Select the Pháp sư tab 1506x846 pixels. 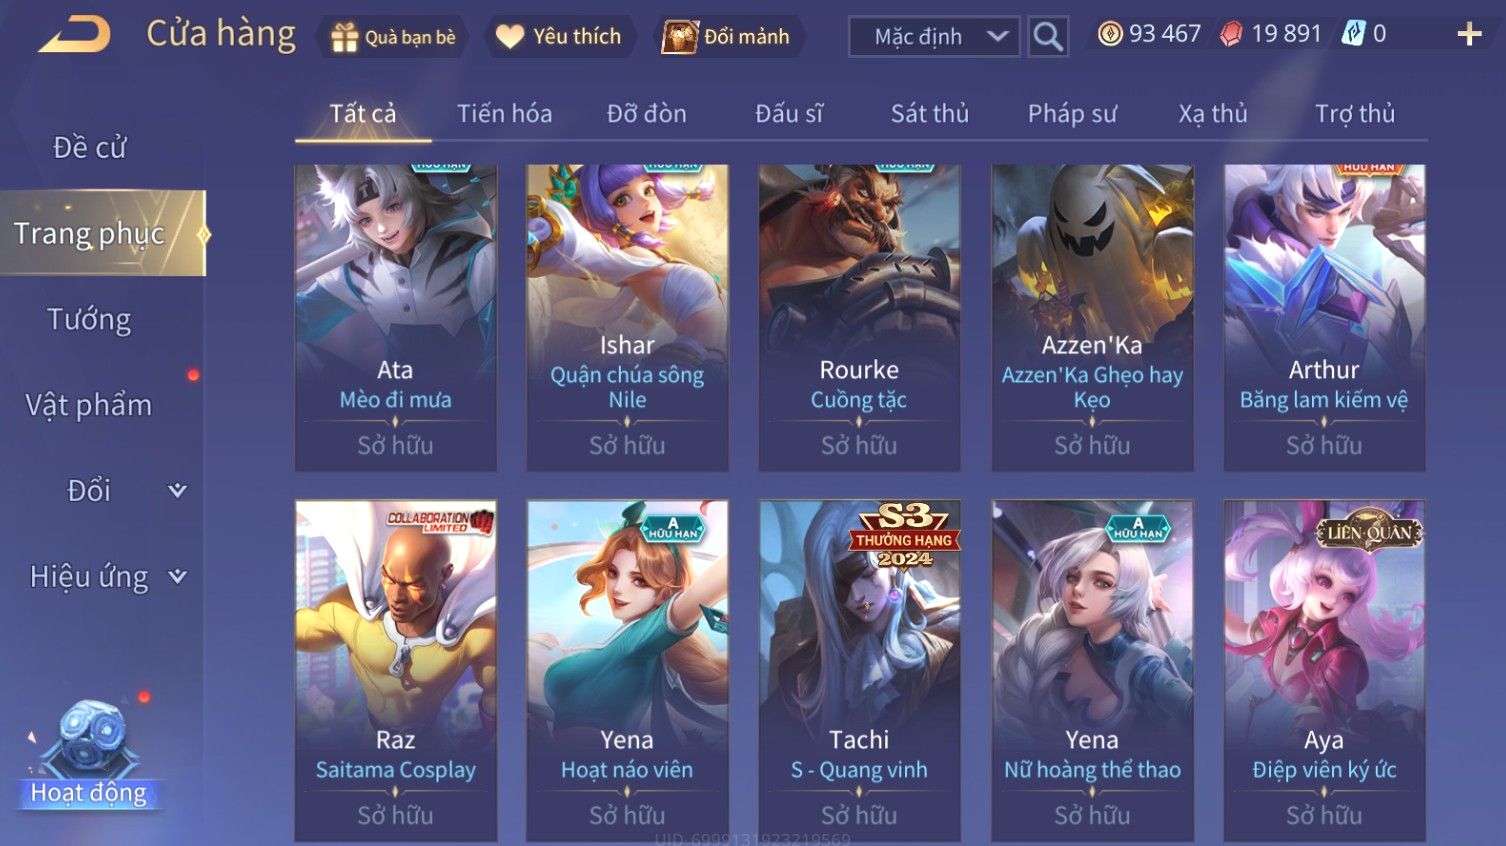[x=1072, y=114]
